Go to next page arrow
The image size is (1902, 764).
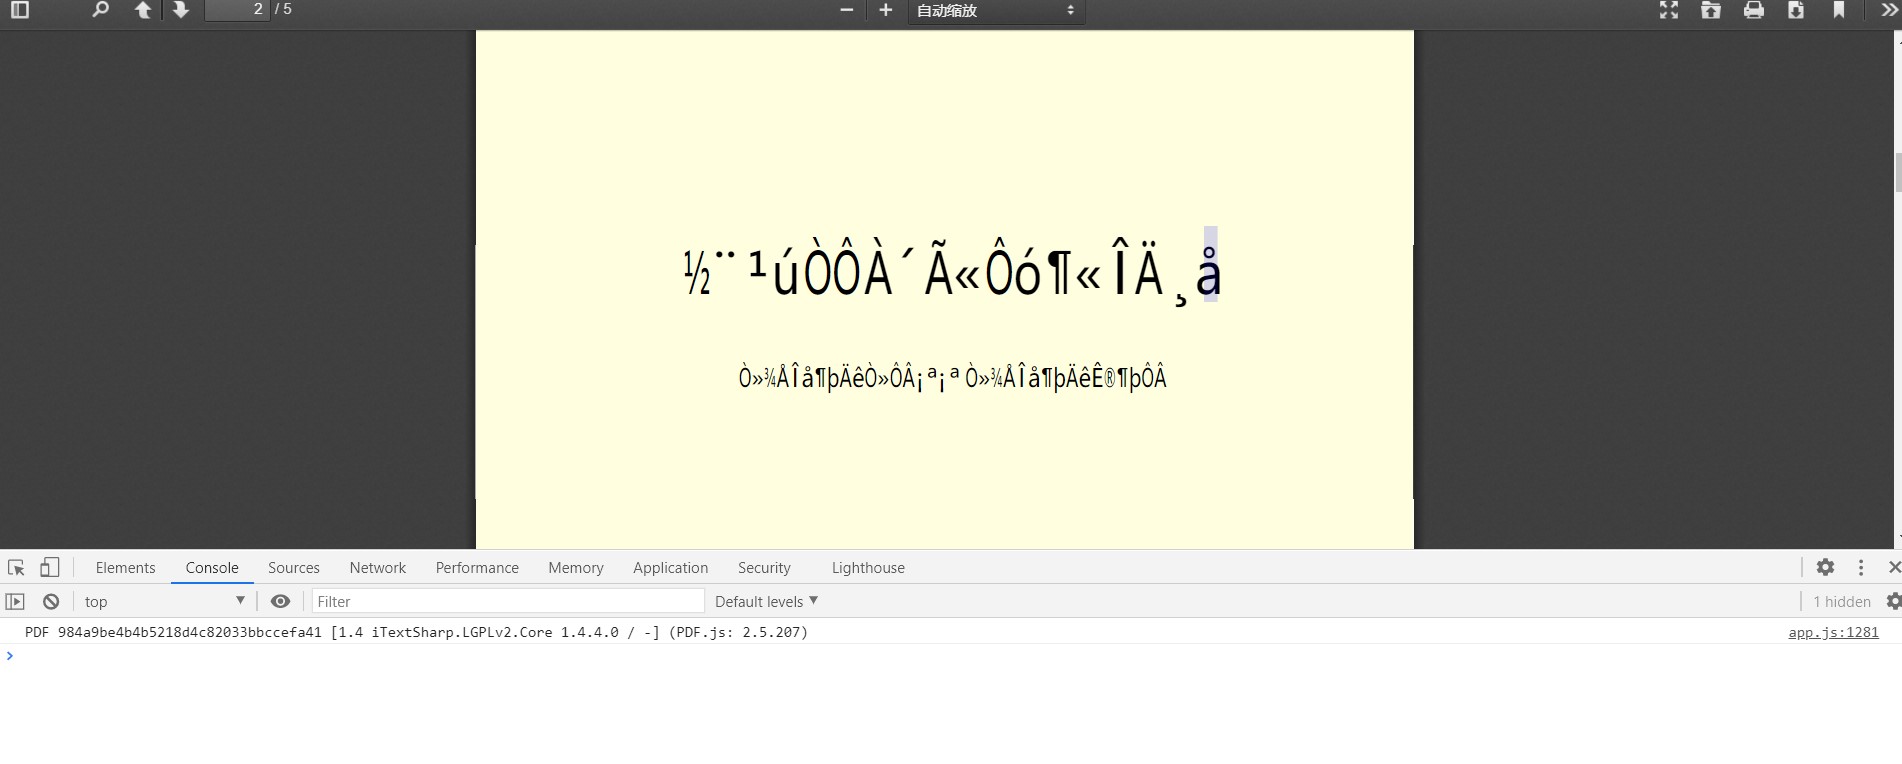click(180, 10)
